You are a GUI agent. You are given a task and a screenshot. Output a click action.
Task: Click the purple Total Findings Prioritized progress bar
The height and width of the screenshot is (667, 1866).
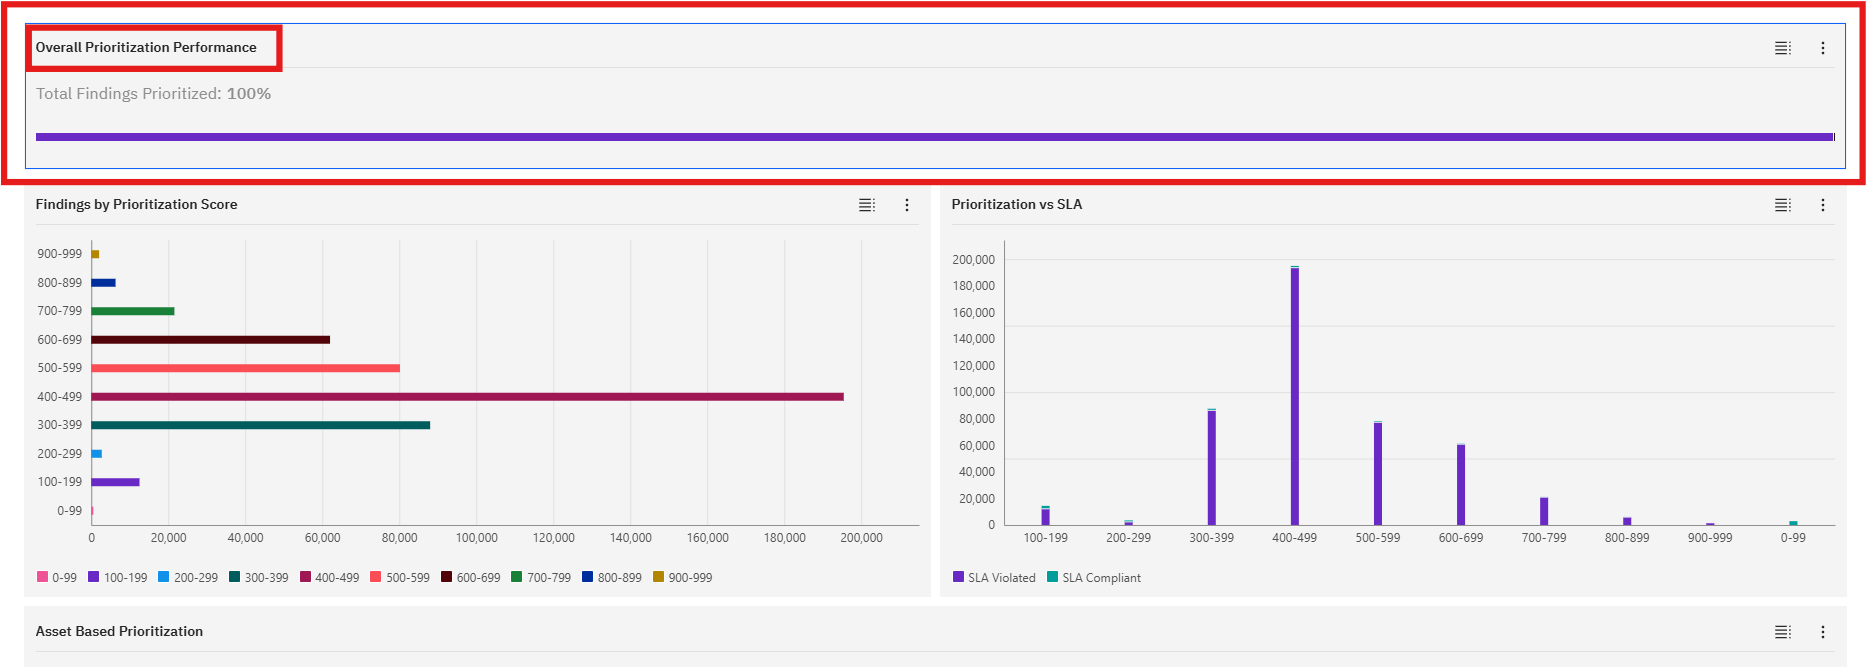click(x=935, y=137)
